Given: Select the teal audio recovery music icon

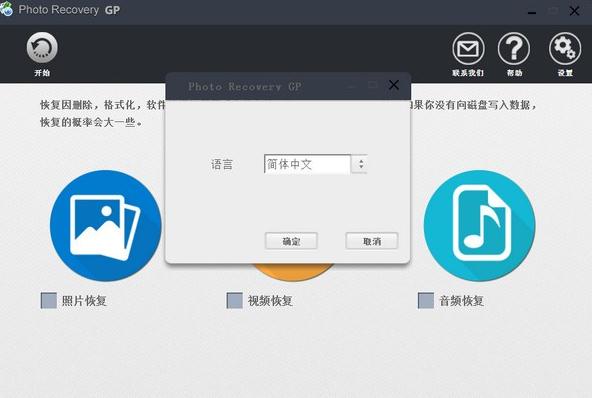Looking at the screenshot, I should click(x=479, y=226).
